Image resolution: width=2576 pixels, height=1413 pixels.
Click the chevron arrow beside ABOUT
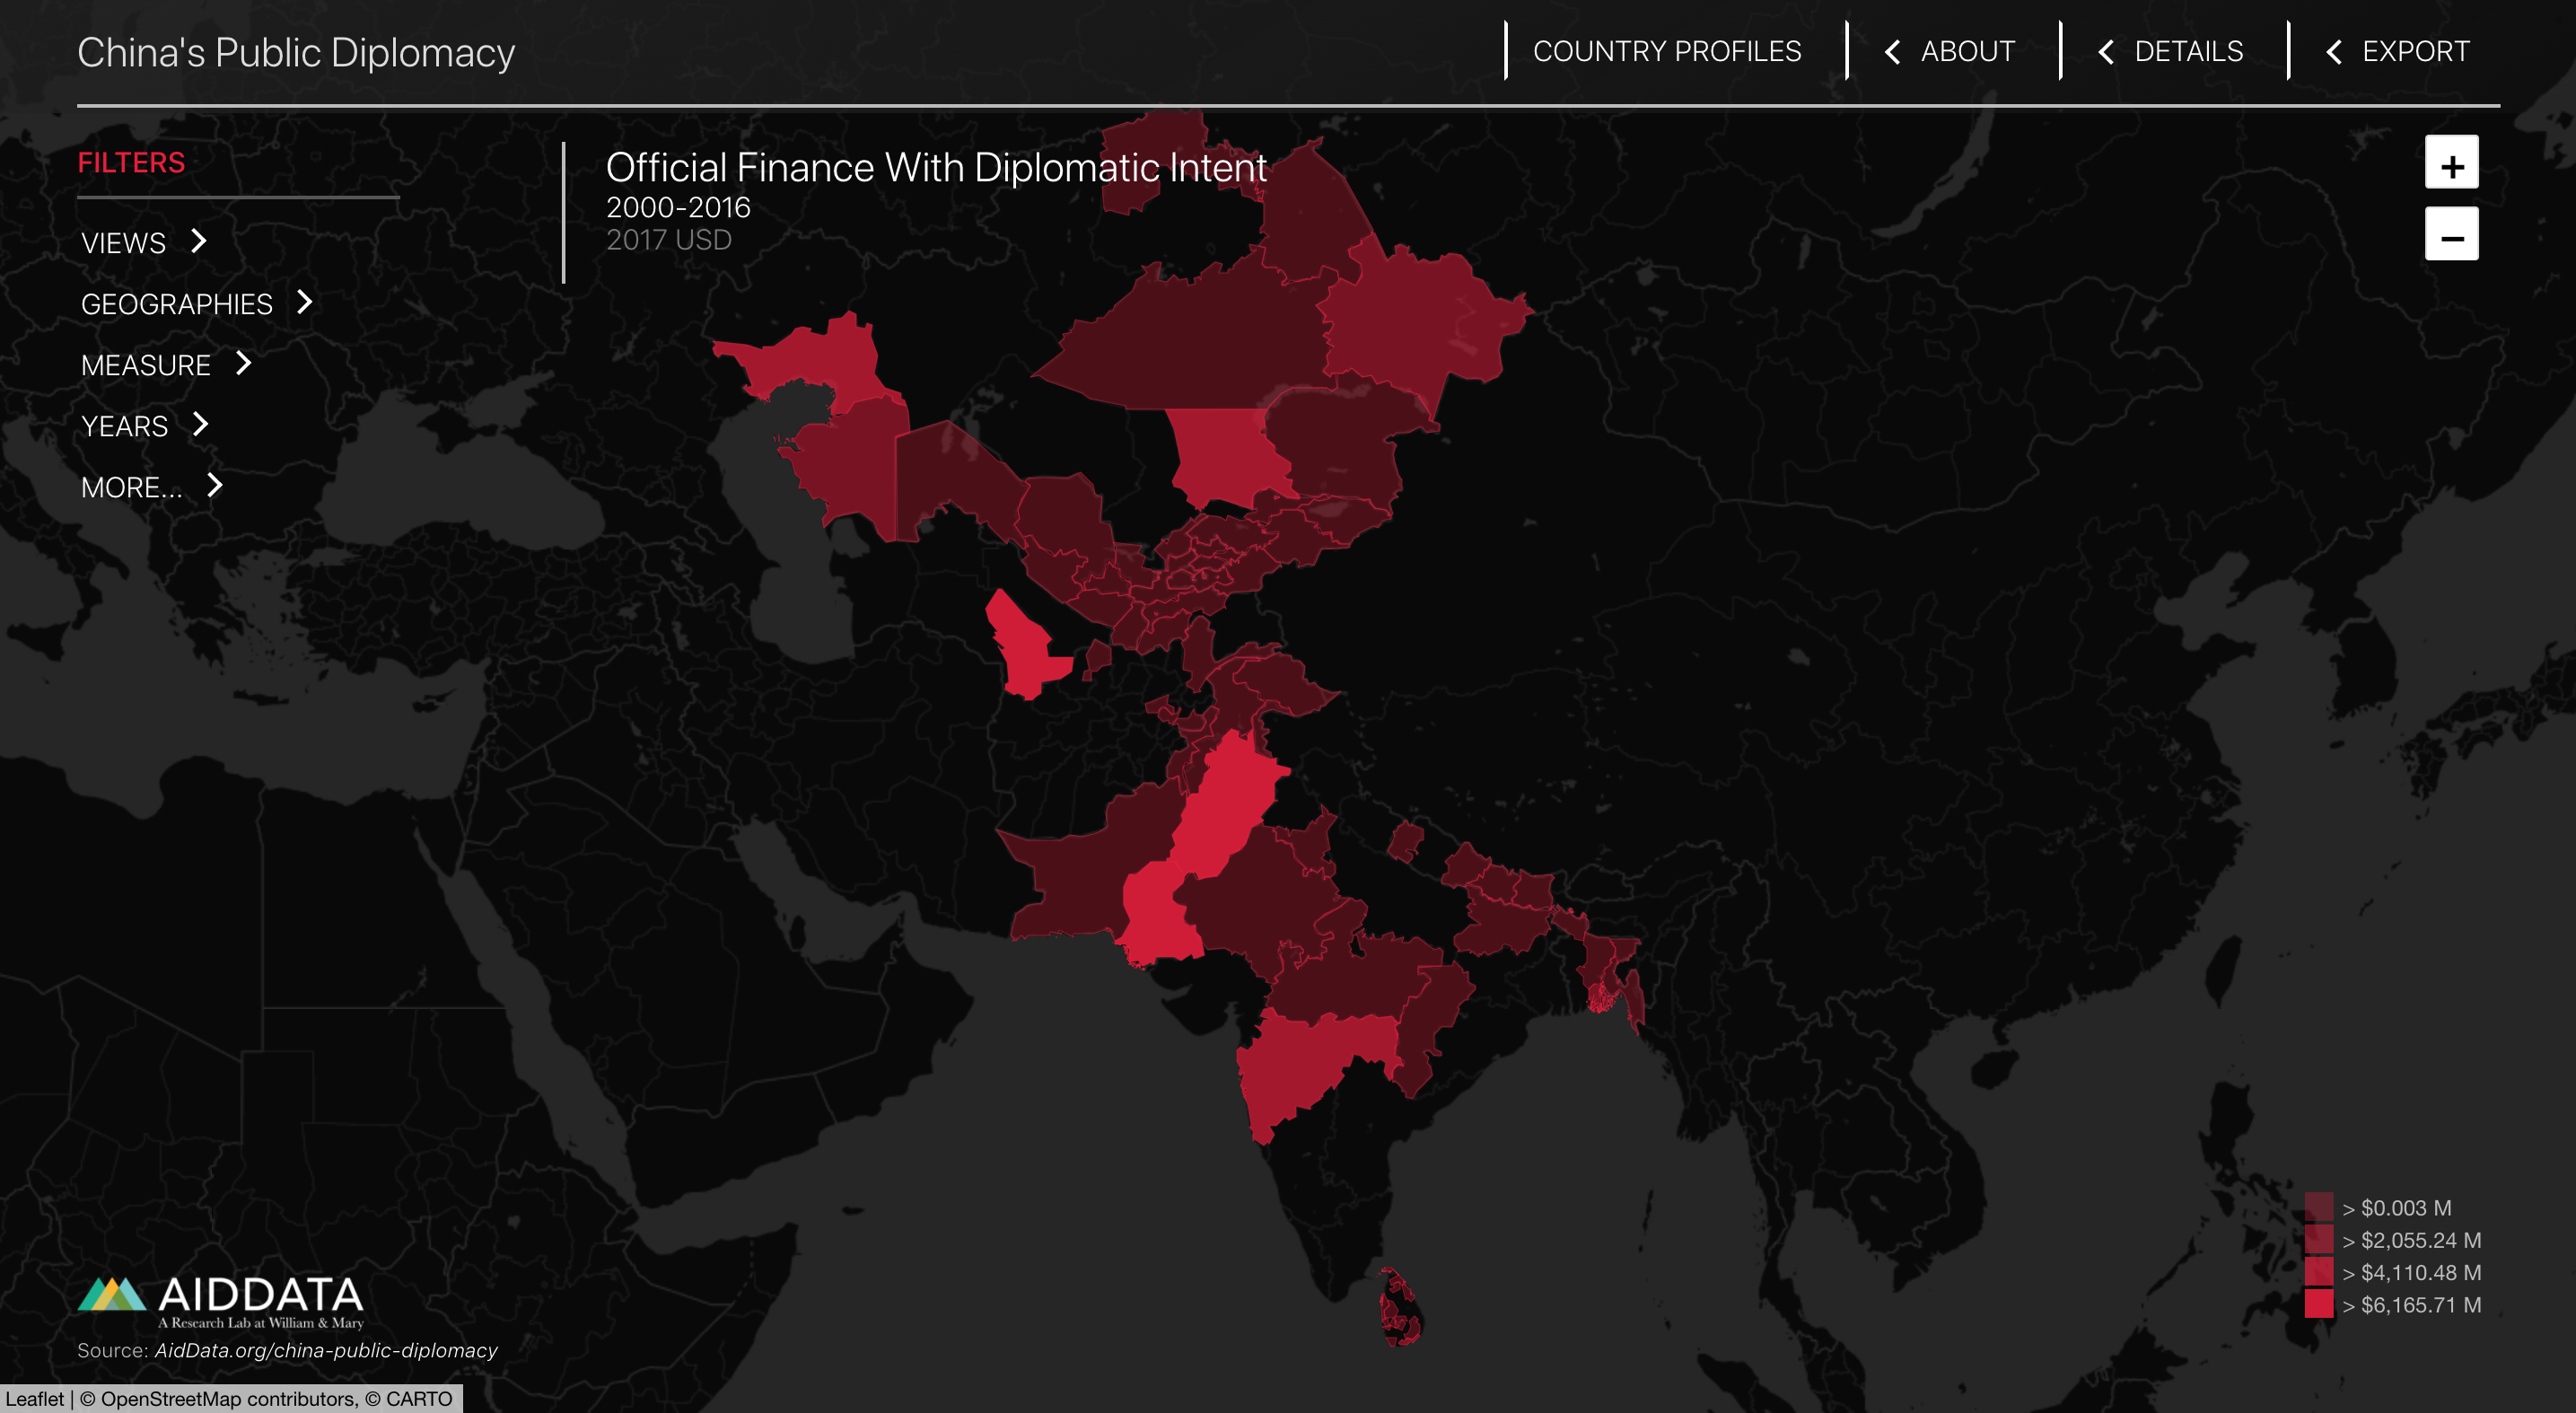[x=1892, y=52]
